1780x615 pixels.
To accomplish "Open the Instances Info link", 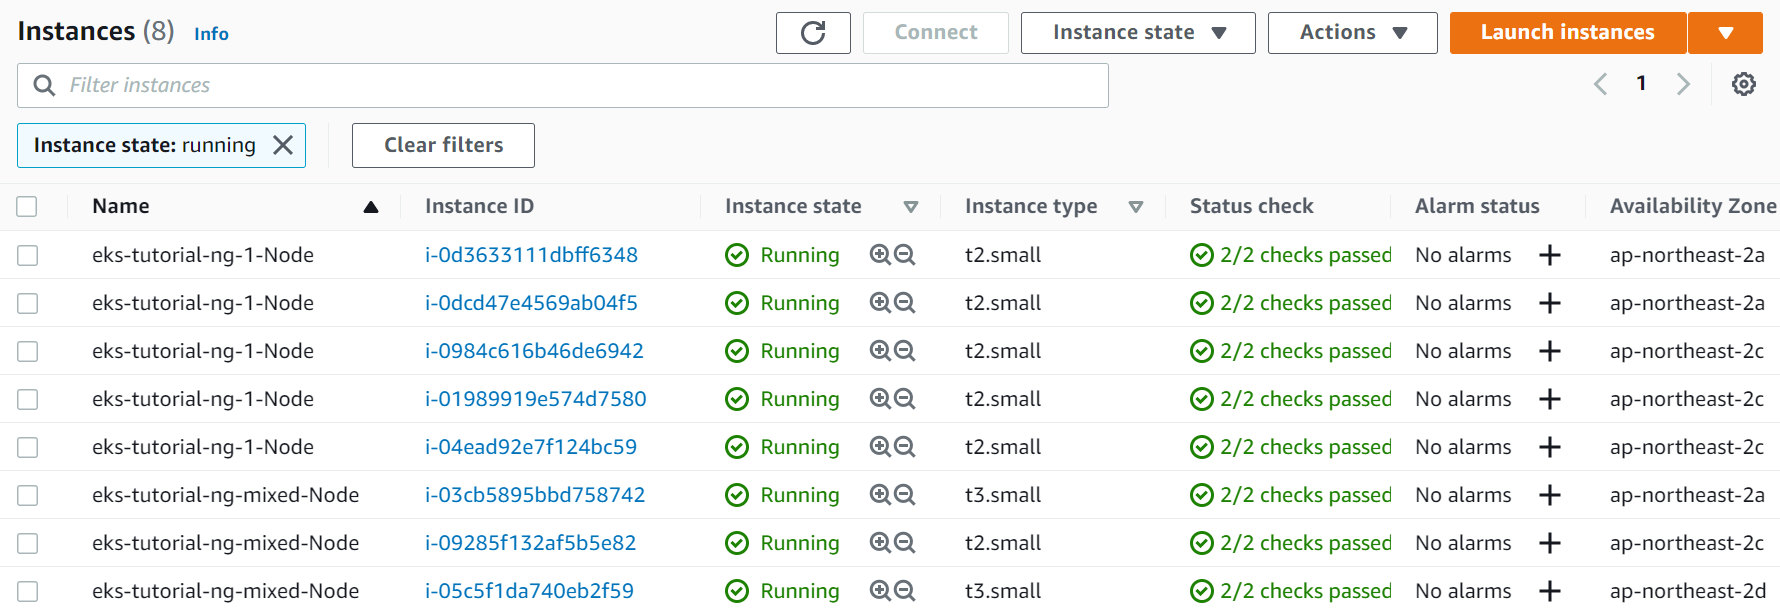I will pos(211,34).
